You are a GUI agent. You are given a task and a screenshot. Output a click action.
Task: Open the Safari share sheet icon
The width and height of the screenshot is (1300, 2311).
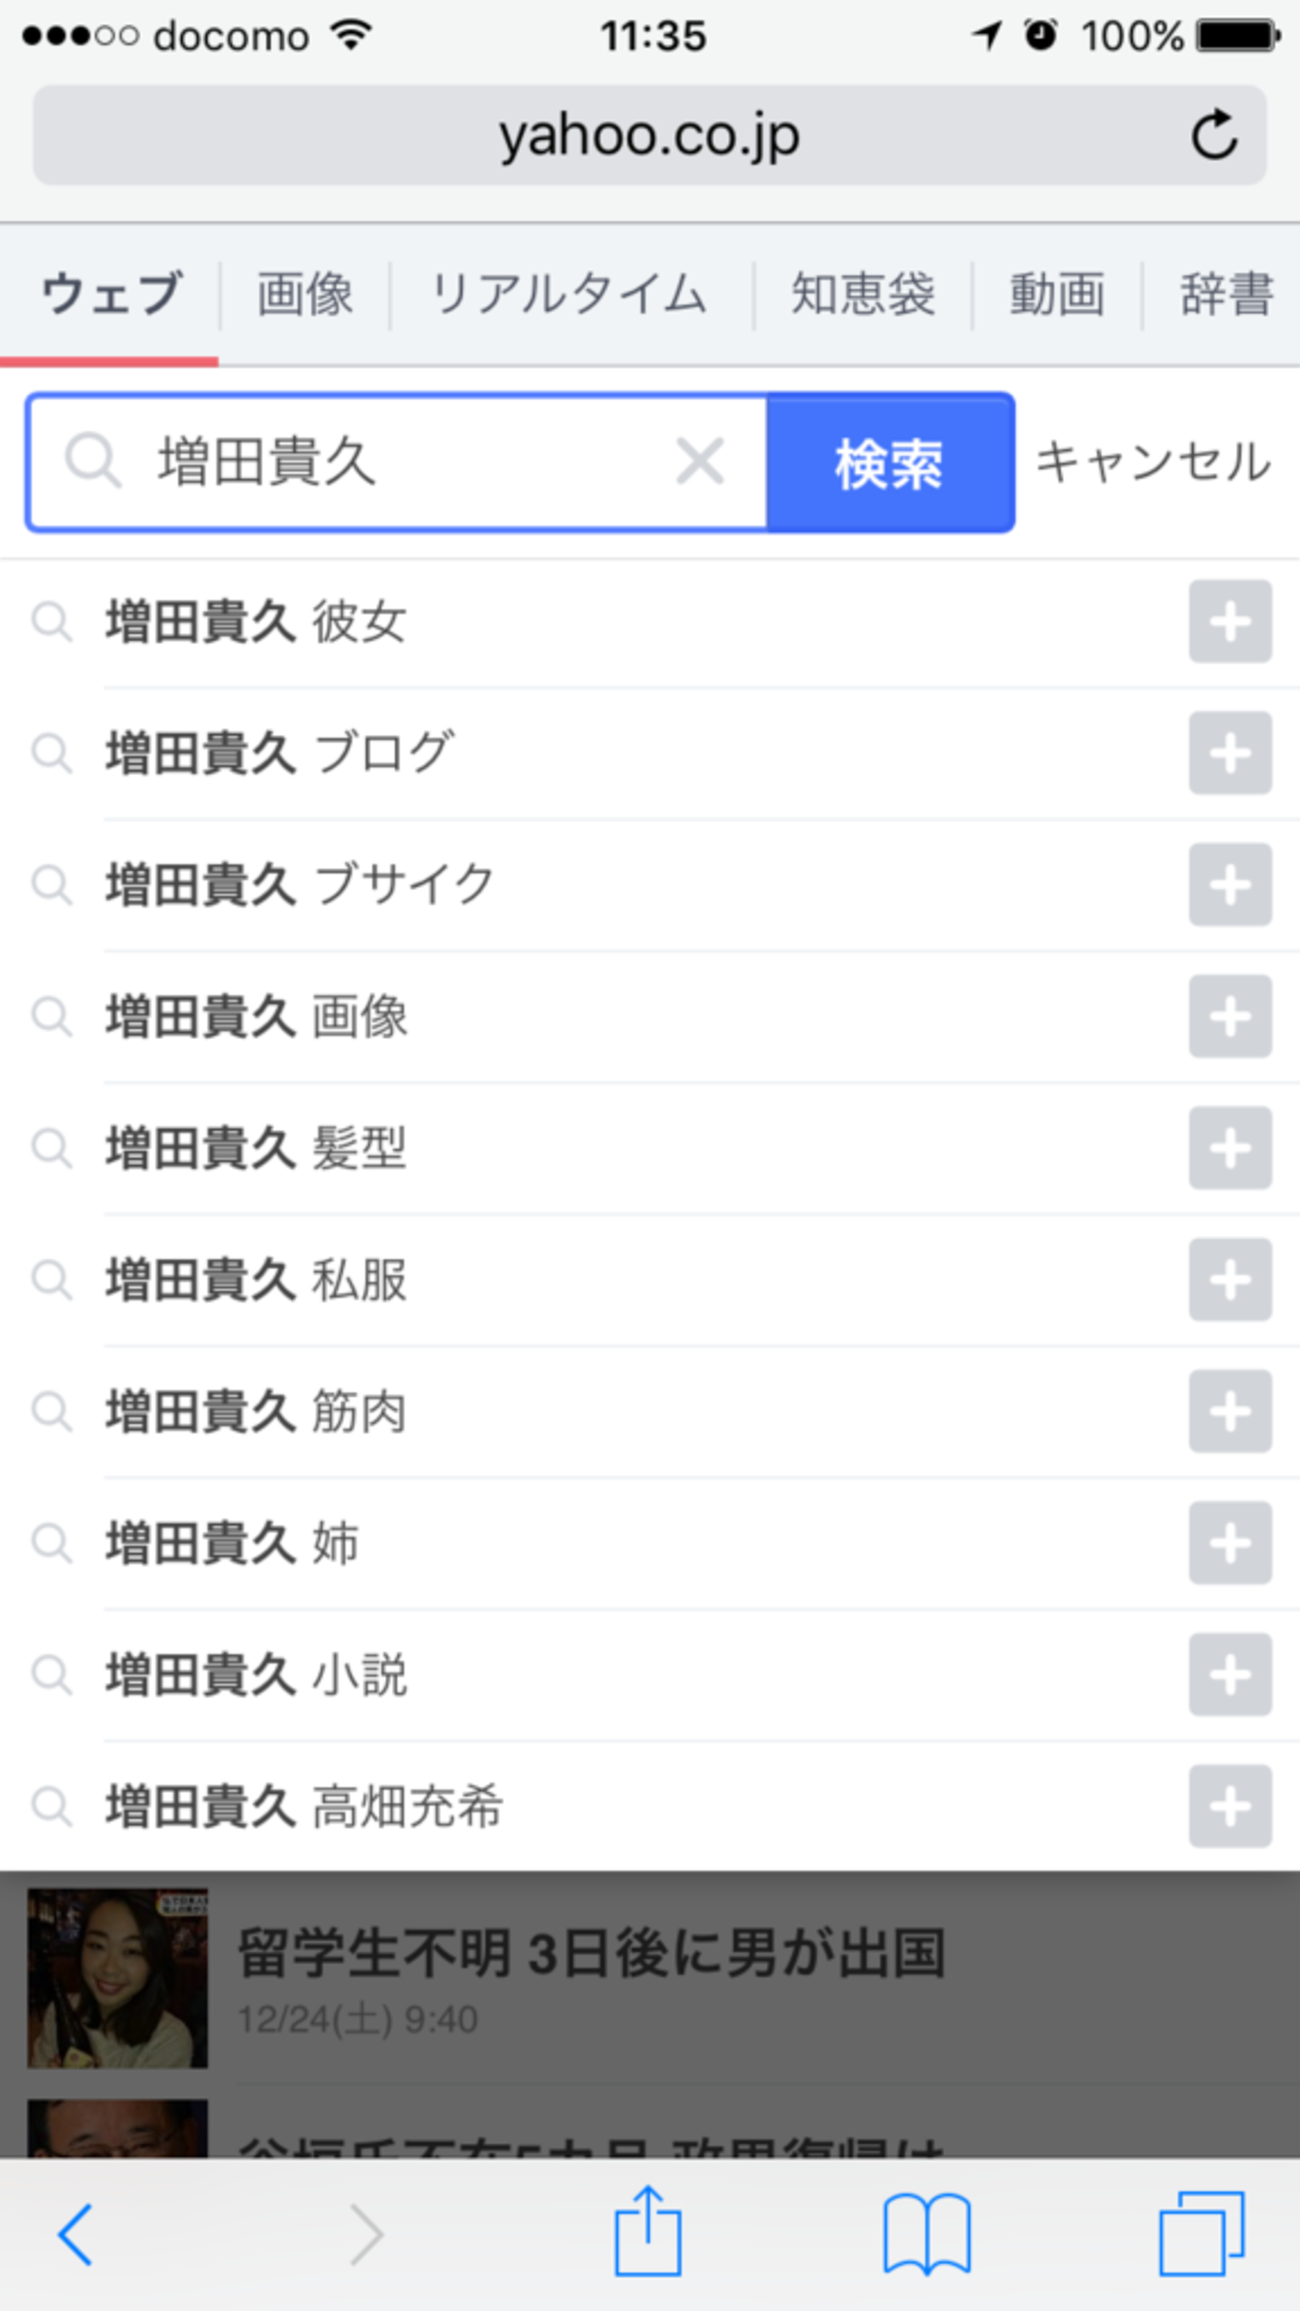click(647, 2232)
